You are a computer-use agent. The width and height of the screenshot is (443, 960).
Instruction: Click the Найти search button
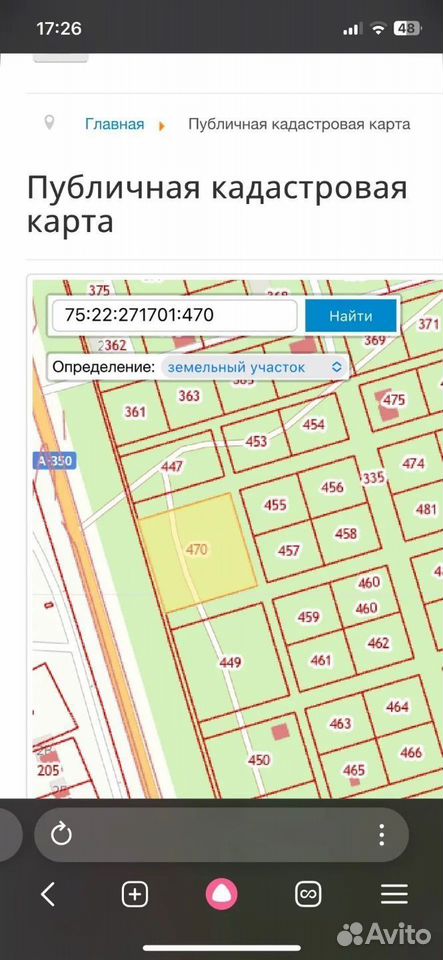point(351,316)
